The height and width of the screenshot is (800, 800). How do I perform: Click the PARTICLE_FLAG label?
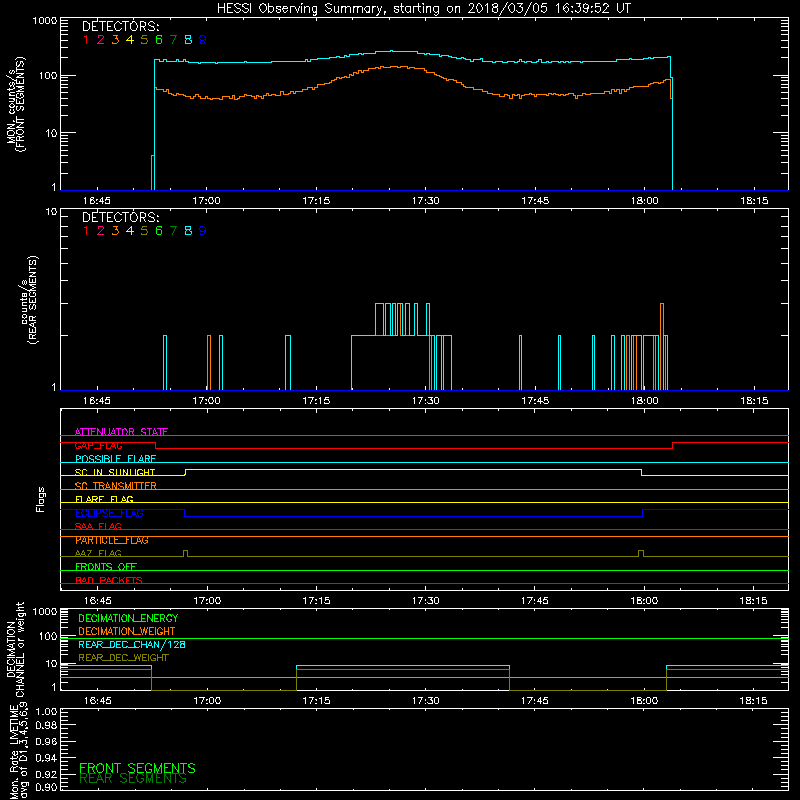point(112,540)
